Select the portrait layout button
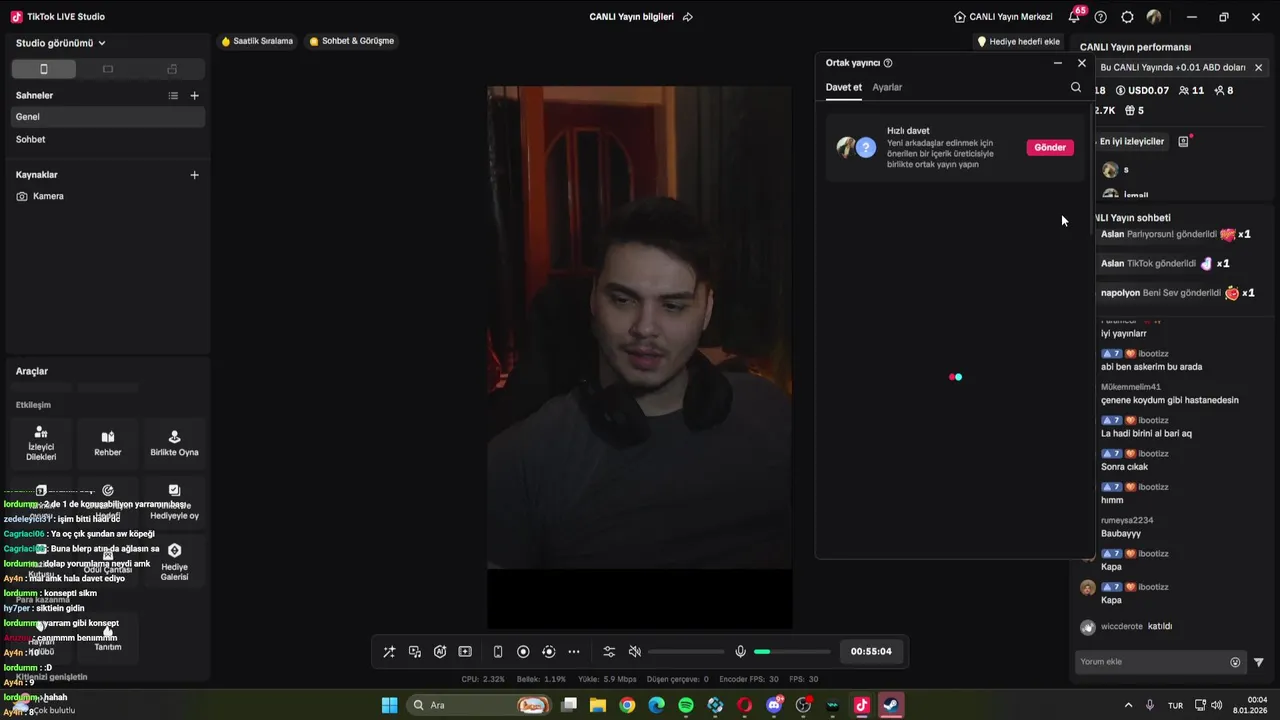1280x720 pixels. tap(43, 69)
